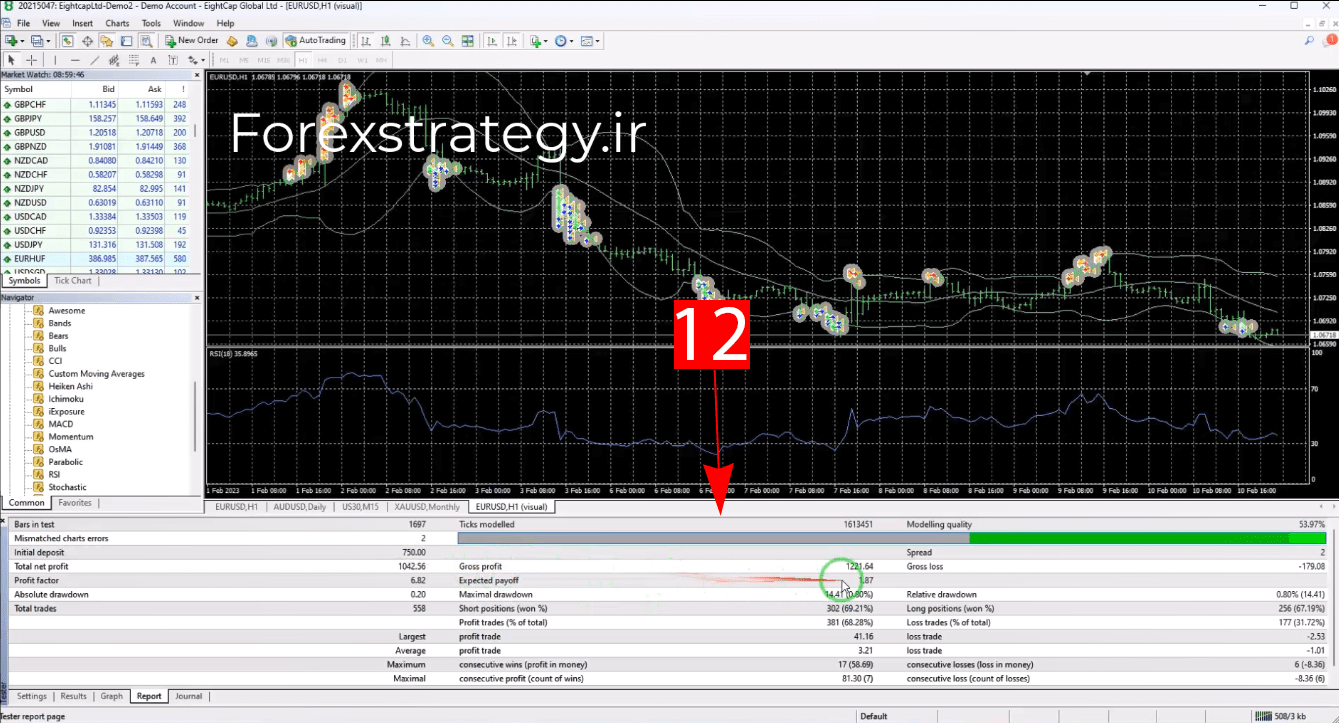This screenshot has width=1339, height=723.
Task: Click the New Order button
Action: 192,41
